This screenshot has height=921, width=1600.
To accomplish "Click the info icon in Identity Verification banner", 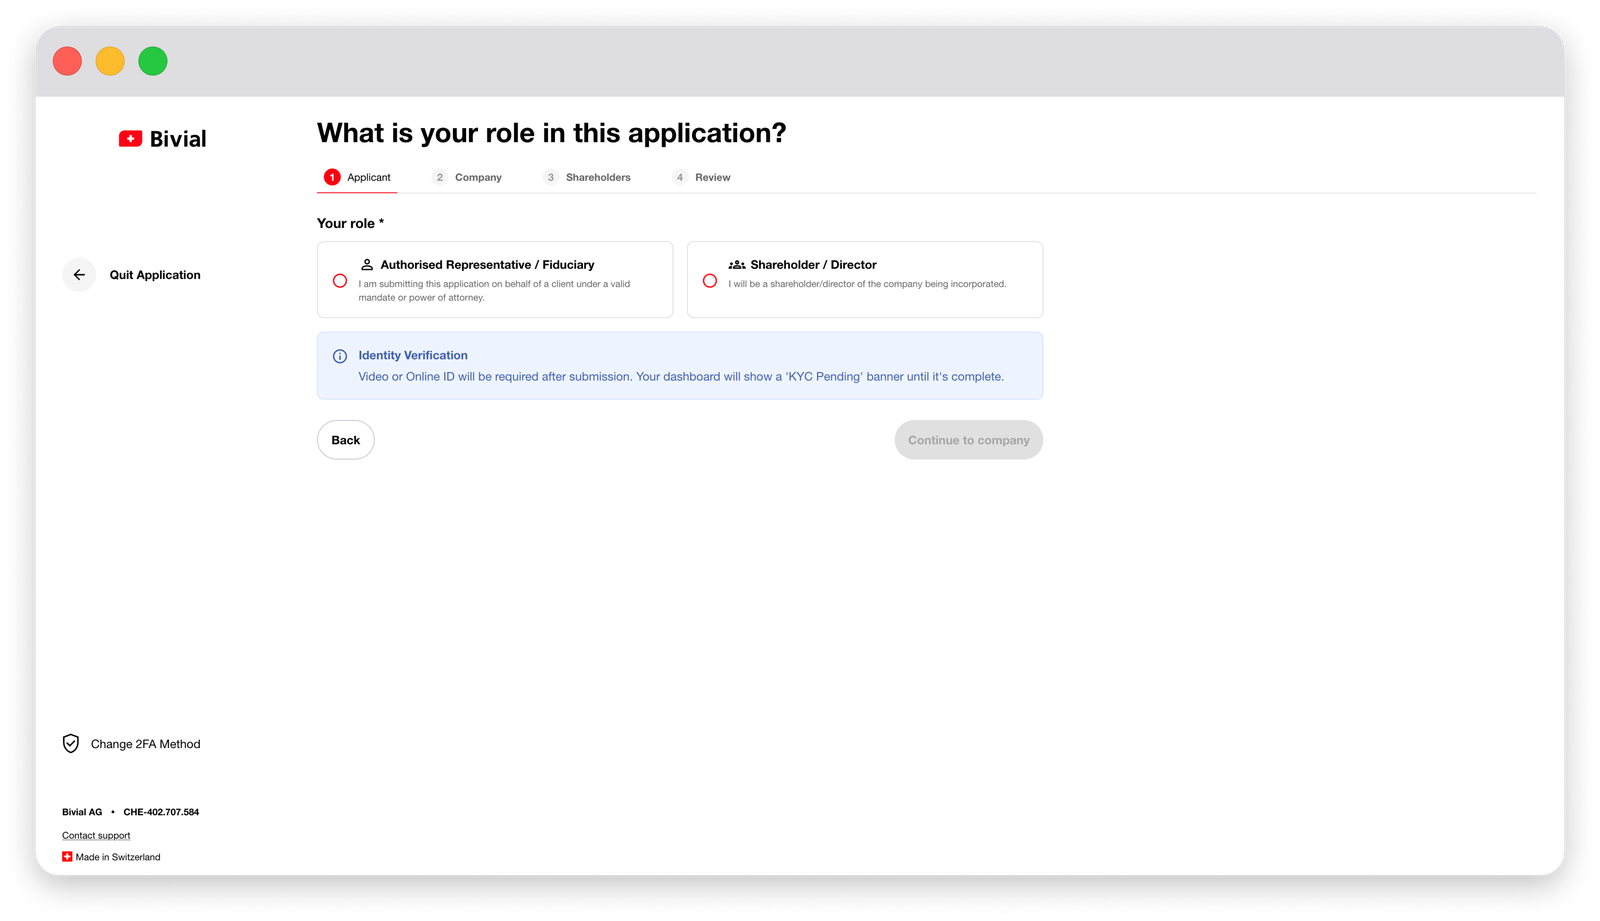I will 340,356.
